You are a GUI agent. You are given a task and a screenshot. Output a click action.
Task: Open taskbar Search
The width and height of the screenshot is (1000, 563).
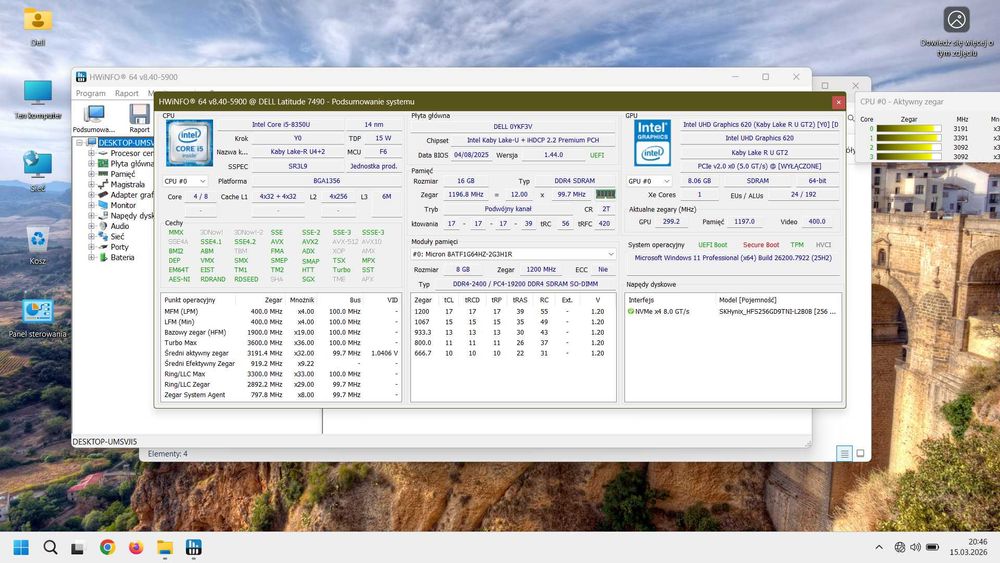[50, 547]
